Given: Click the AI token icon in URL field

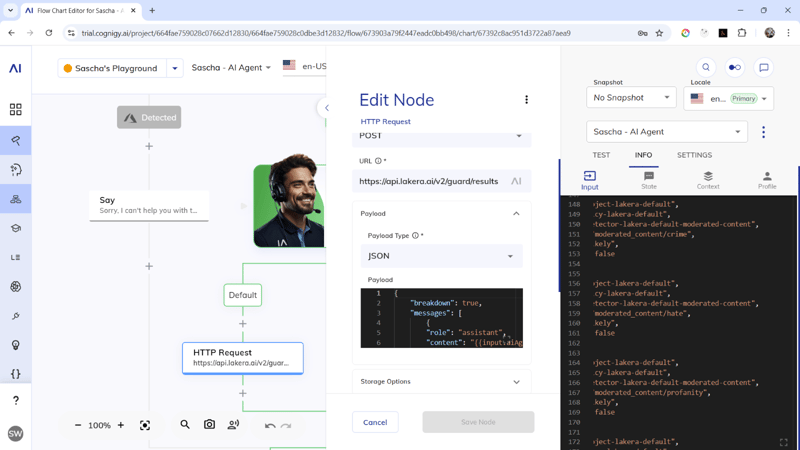Looking at the screenshot, I should pyautogui.click(x=516, y=182).
